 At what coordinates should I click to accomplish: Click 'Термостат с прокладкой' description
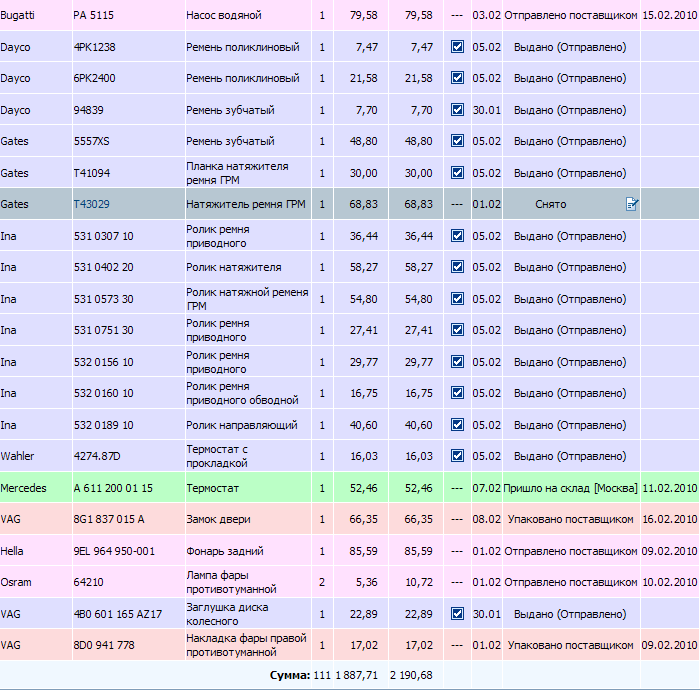(217, 456)
